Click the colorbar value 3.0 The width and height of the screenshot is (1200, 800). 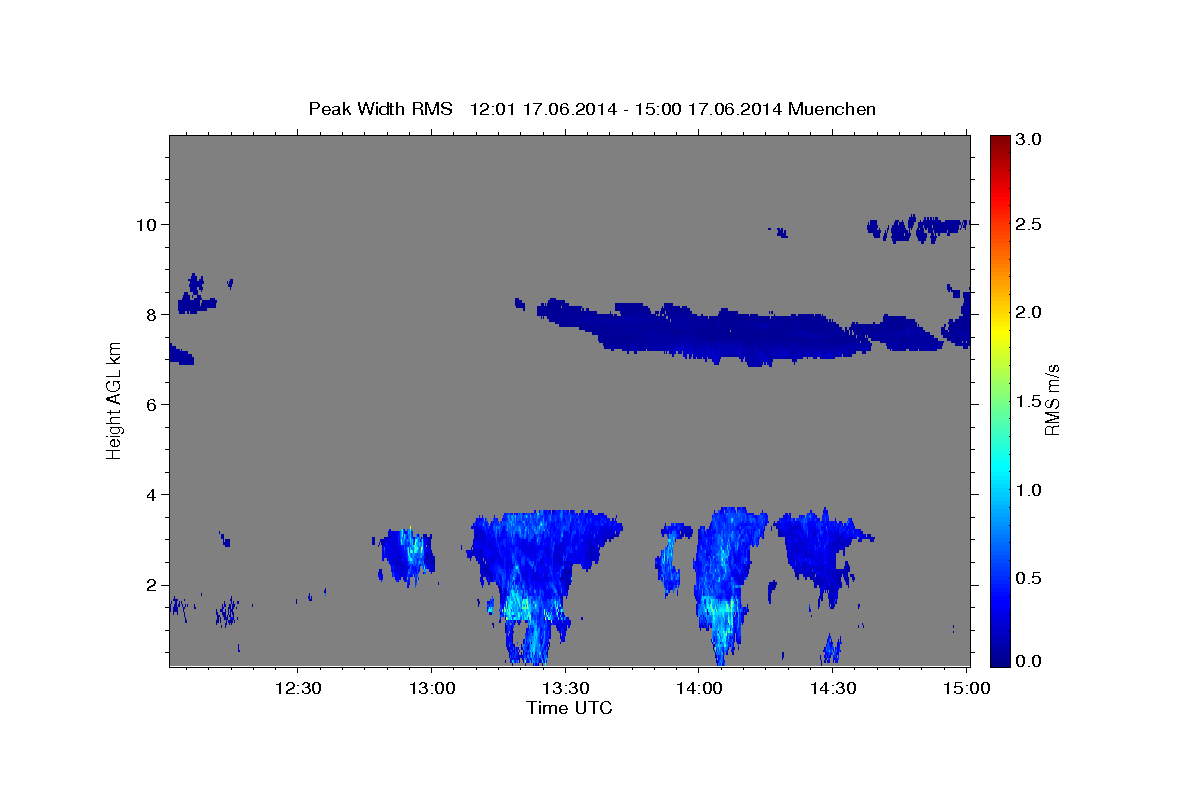[1029, 139]
